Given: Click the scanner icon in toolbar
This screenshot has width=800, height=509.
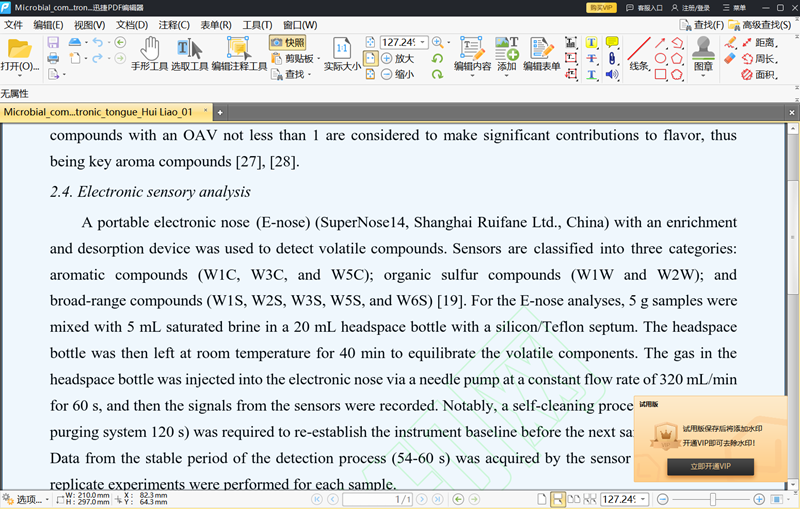Looking at the screenshot, I should click(x=75, y=42).
